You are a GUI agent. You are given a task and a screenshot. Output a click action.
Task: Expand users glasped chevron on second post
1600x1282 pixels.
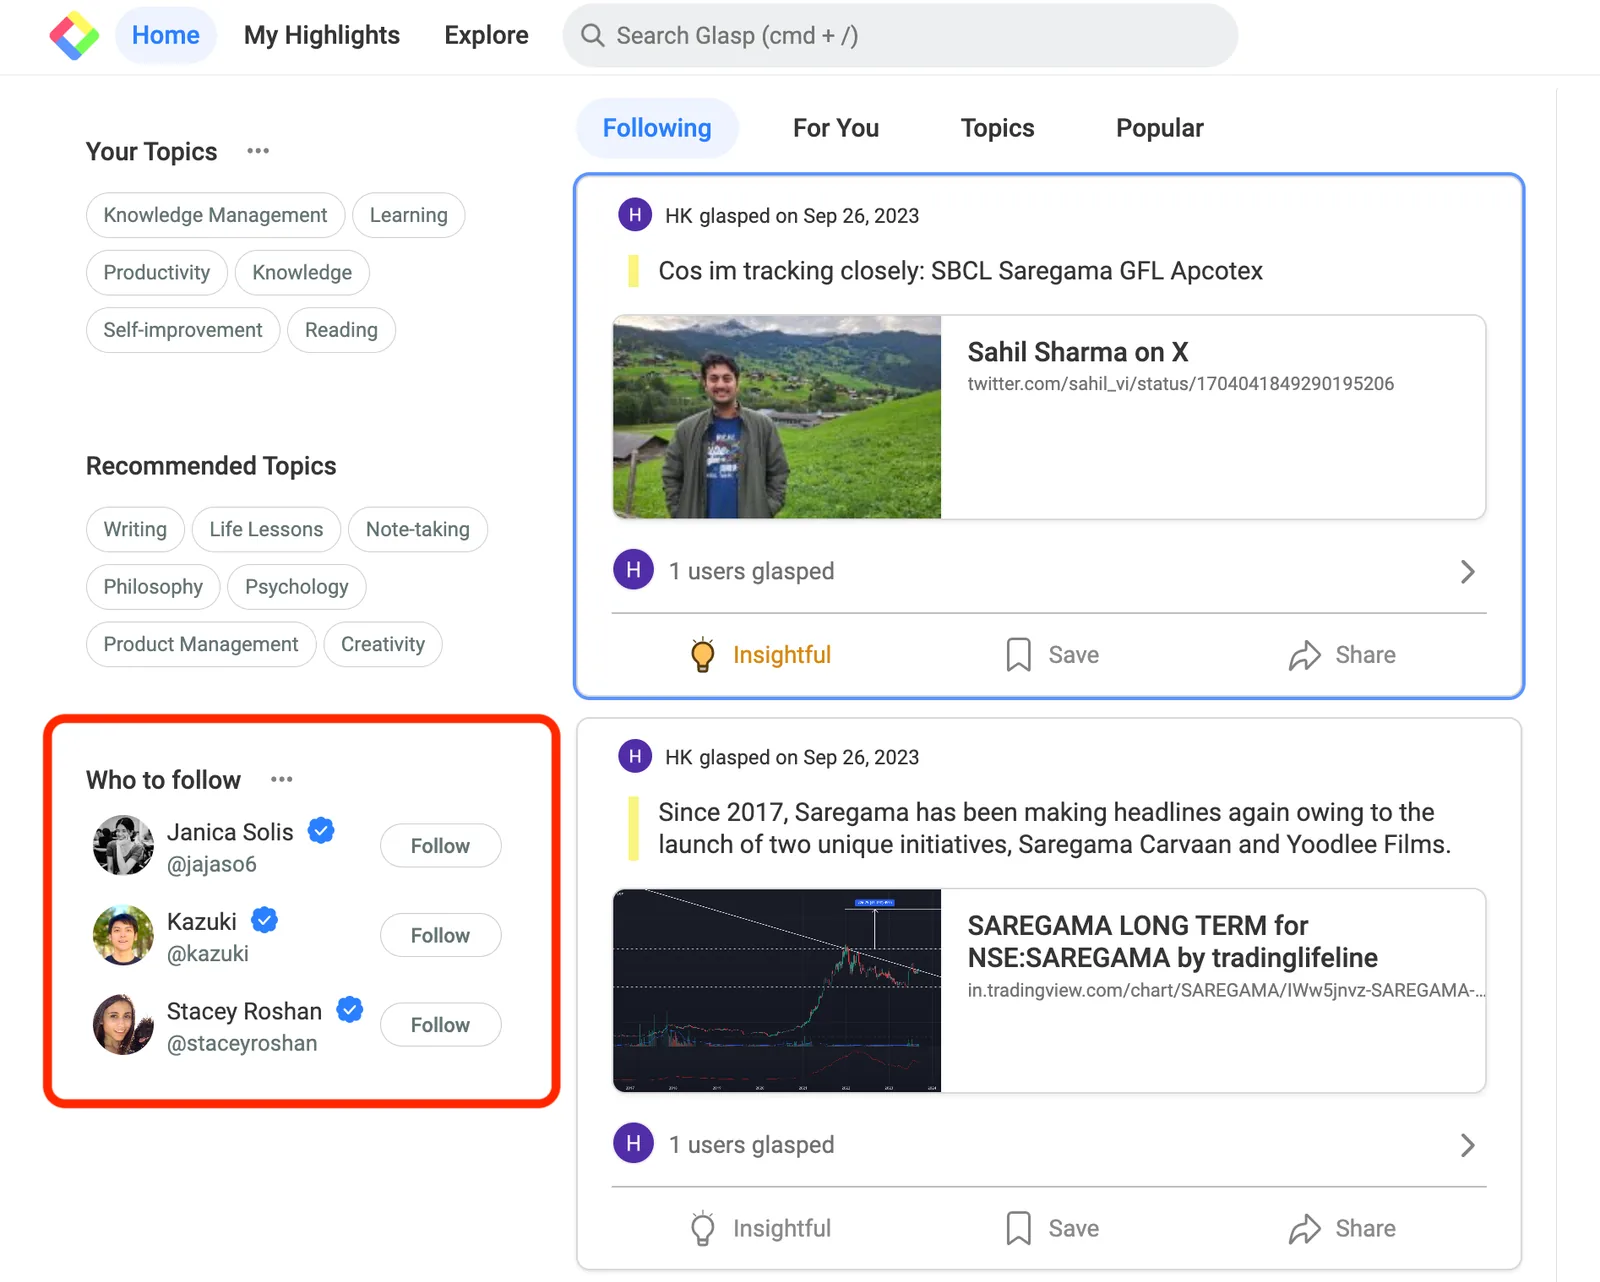[1467, 1145]
